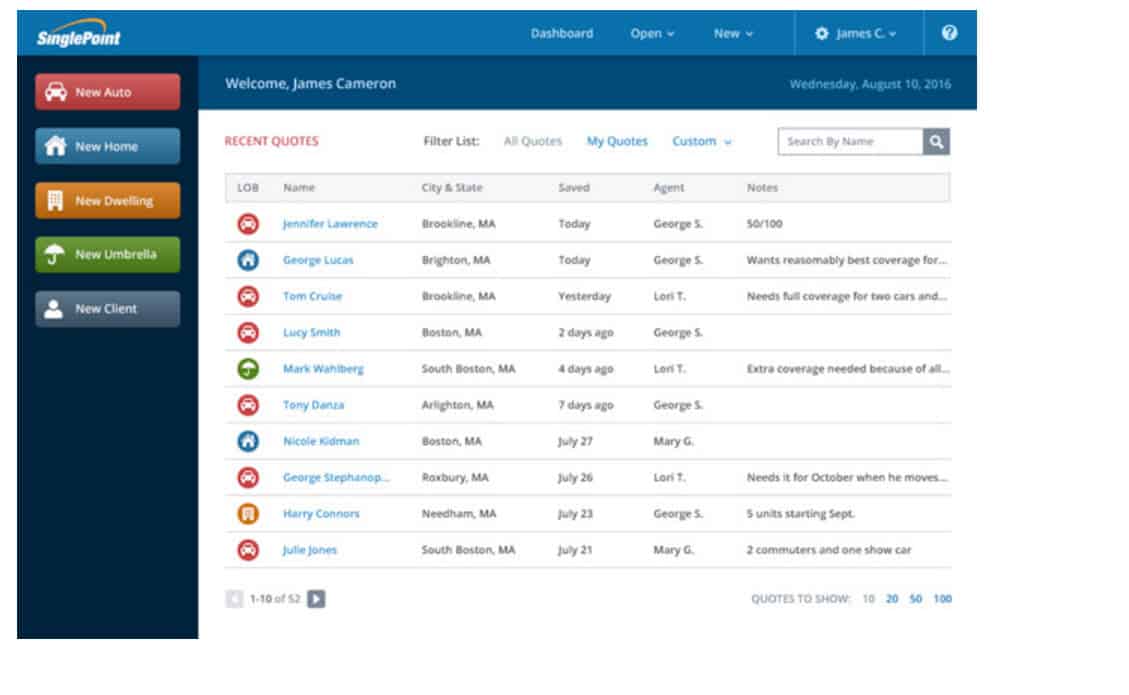This screenshot has height=695, width=1129.
Task: Open the James C. user dropdown
Action: click(865, 33)
